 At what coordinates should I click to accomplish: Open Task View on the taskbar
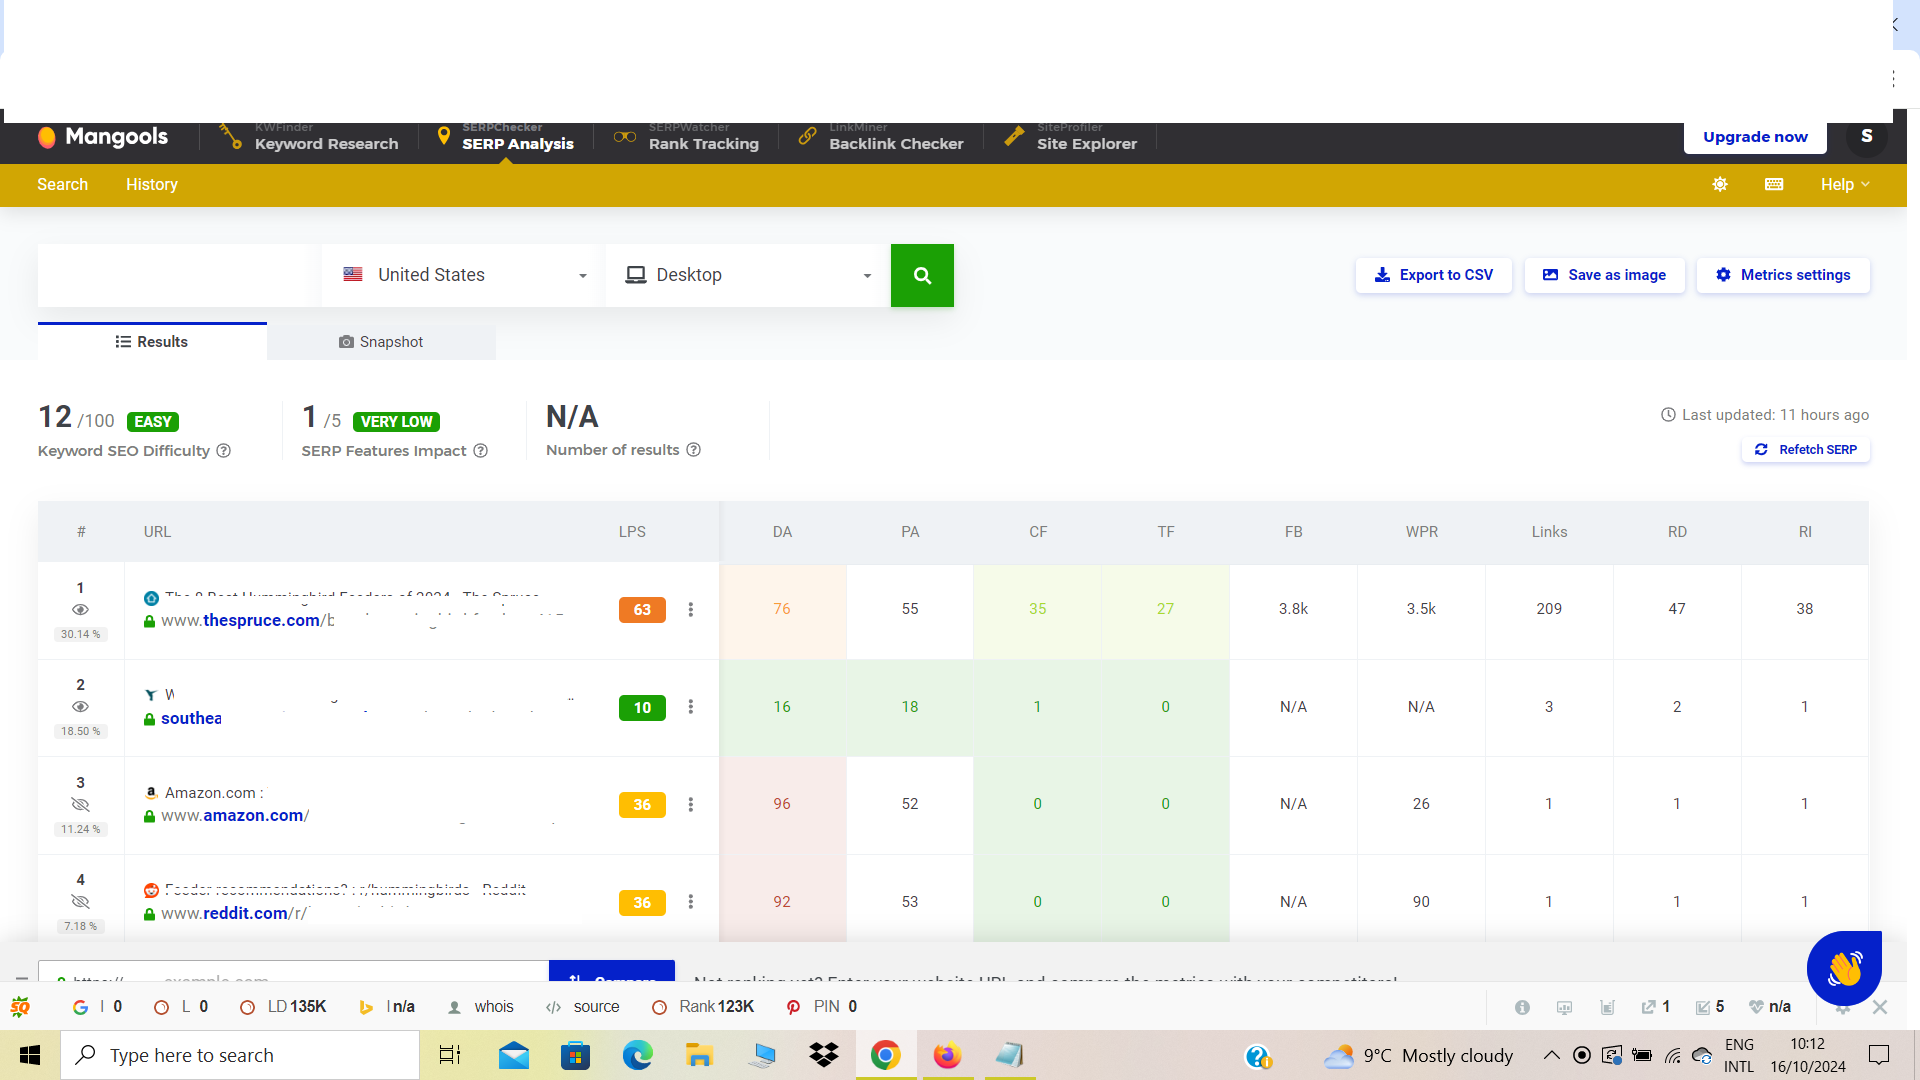(x=450, y=1055)
